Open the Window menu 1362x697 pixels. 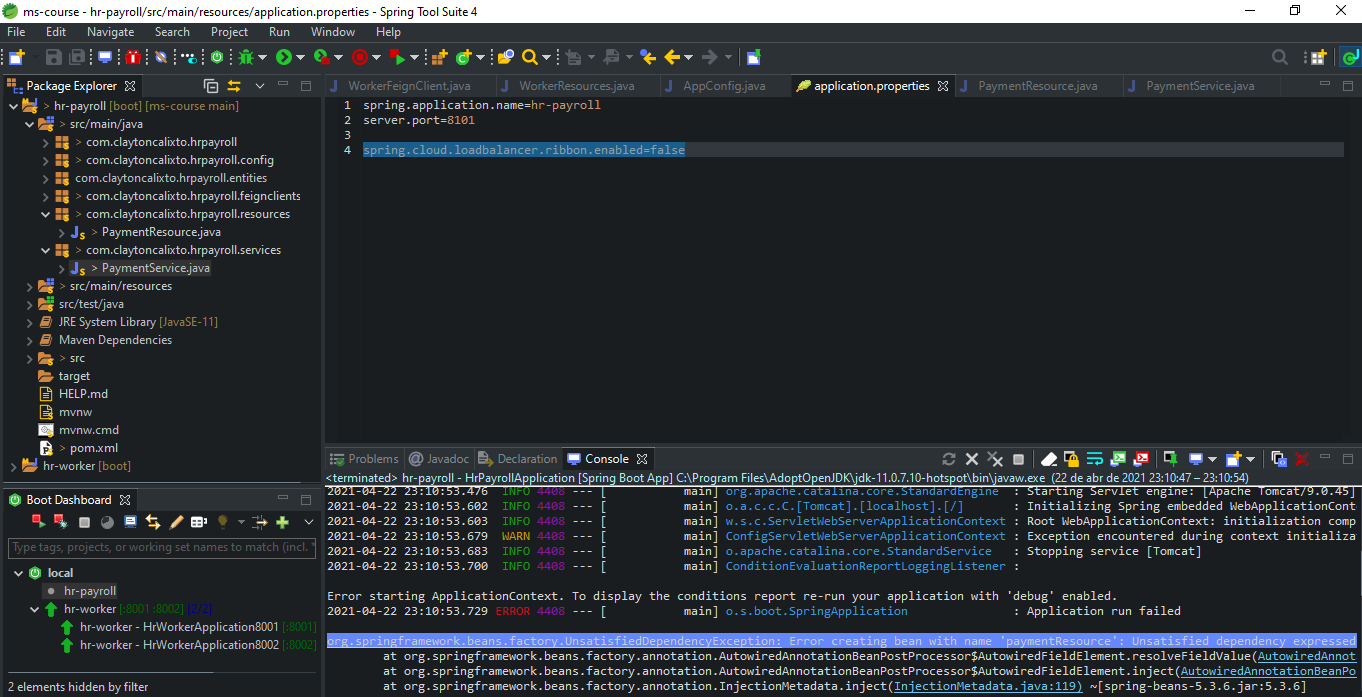click(x=332, y=32)
